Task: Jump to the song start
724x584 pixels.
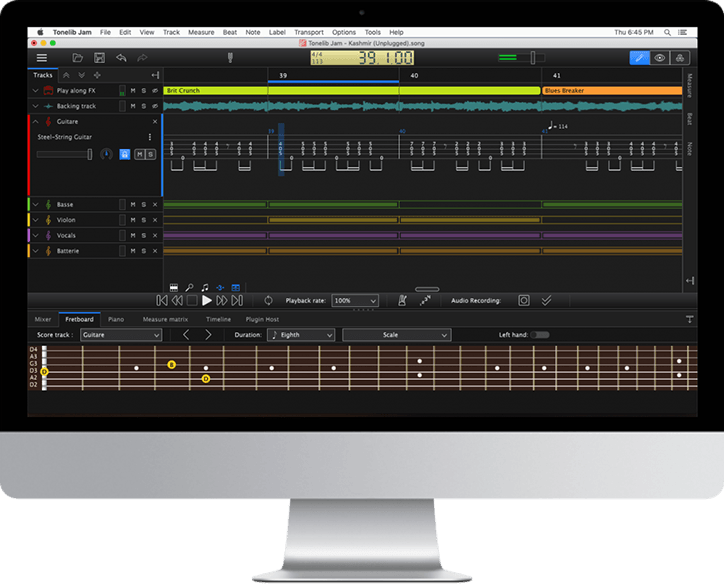Action: pyautogui.click(x=162, y=301)
